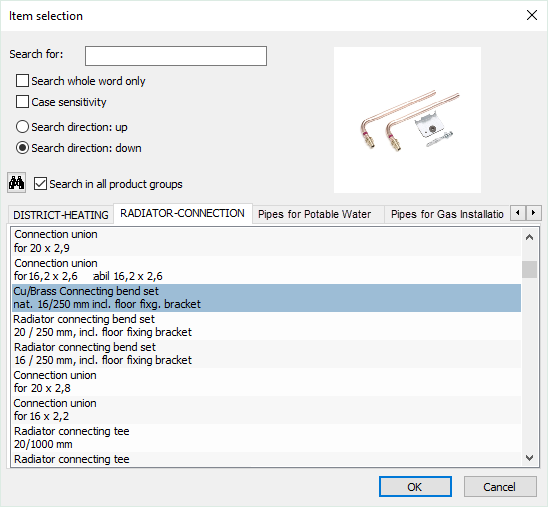This screenshot has width=548, height=507.
Task: Select Search direction: up radio button
Action: pos(22,127)
